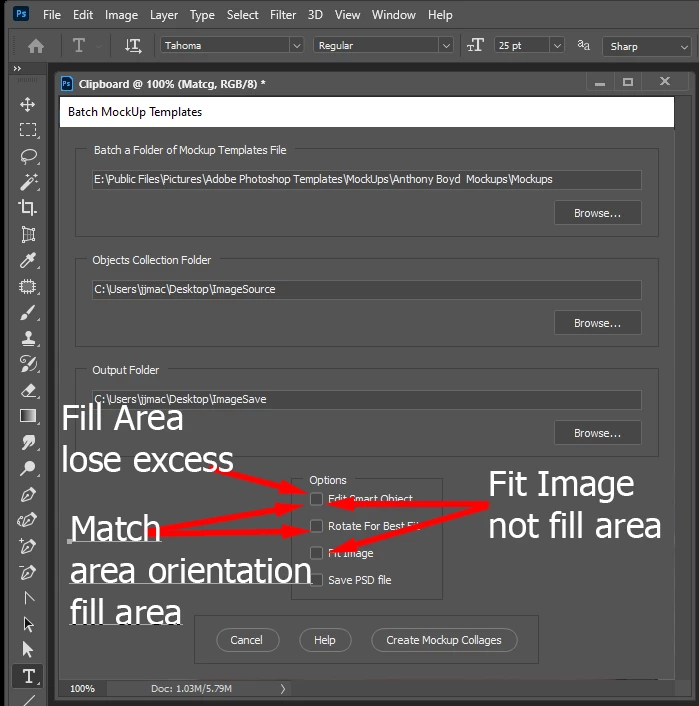The image size is (699, 706).
Task: Select the Direct Selection black arrow tool
Action: [27, 649]
